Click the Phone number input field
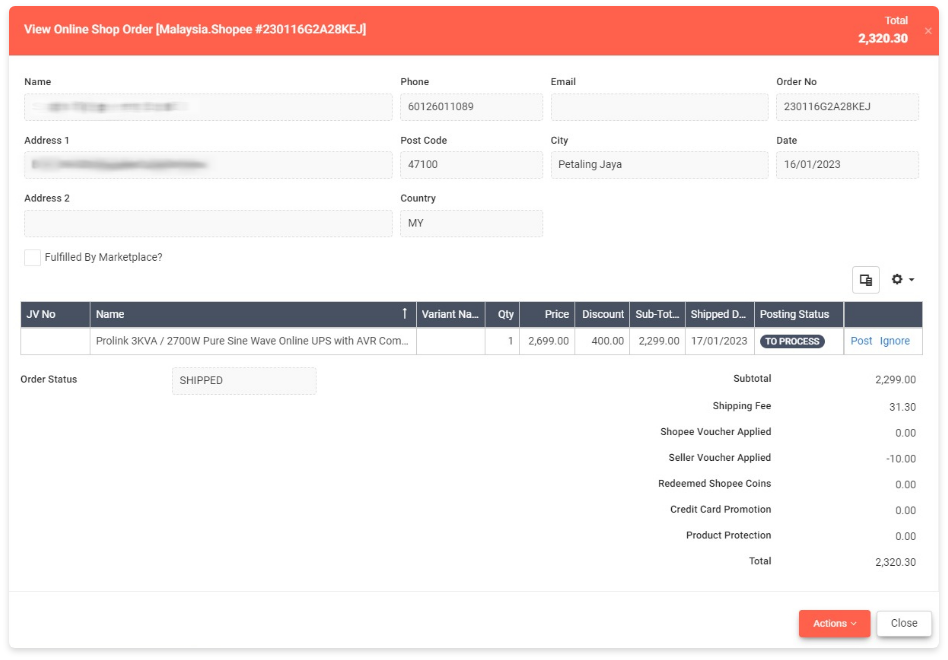Viewport: 948px width, 660px height. tap(471, 107)
